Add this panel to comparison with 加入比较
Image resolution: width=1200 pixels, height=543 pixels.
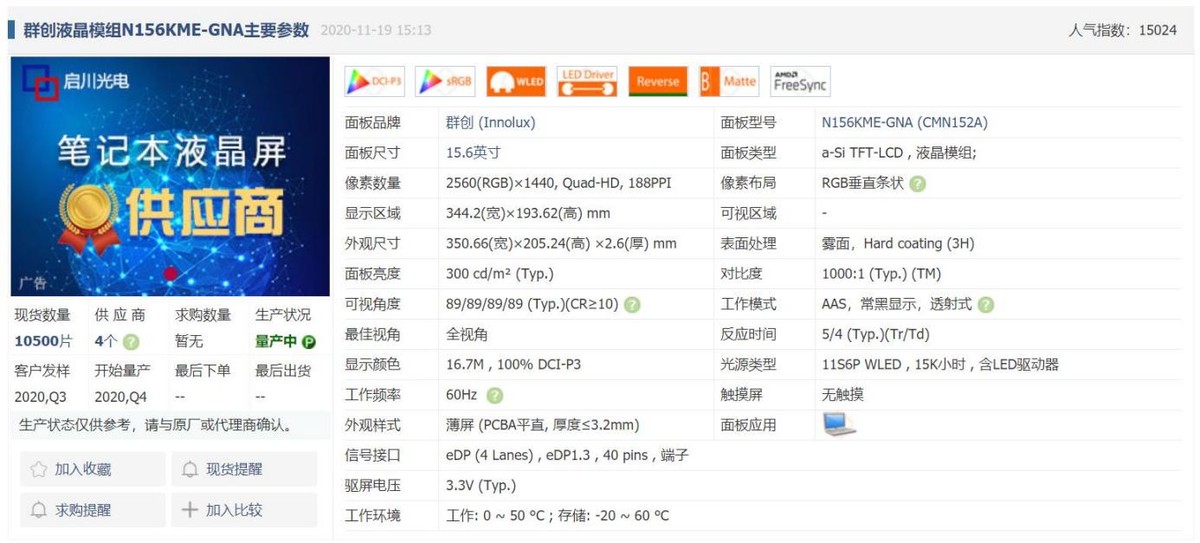(244, 510)
